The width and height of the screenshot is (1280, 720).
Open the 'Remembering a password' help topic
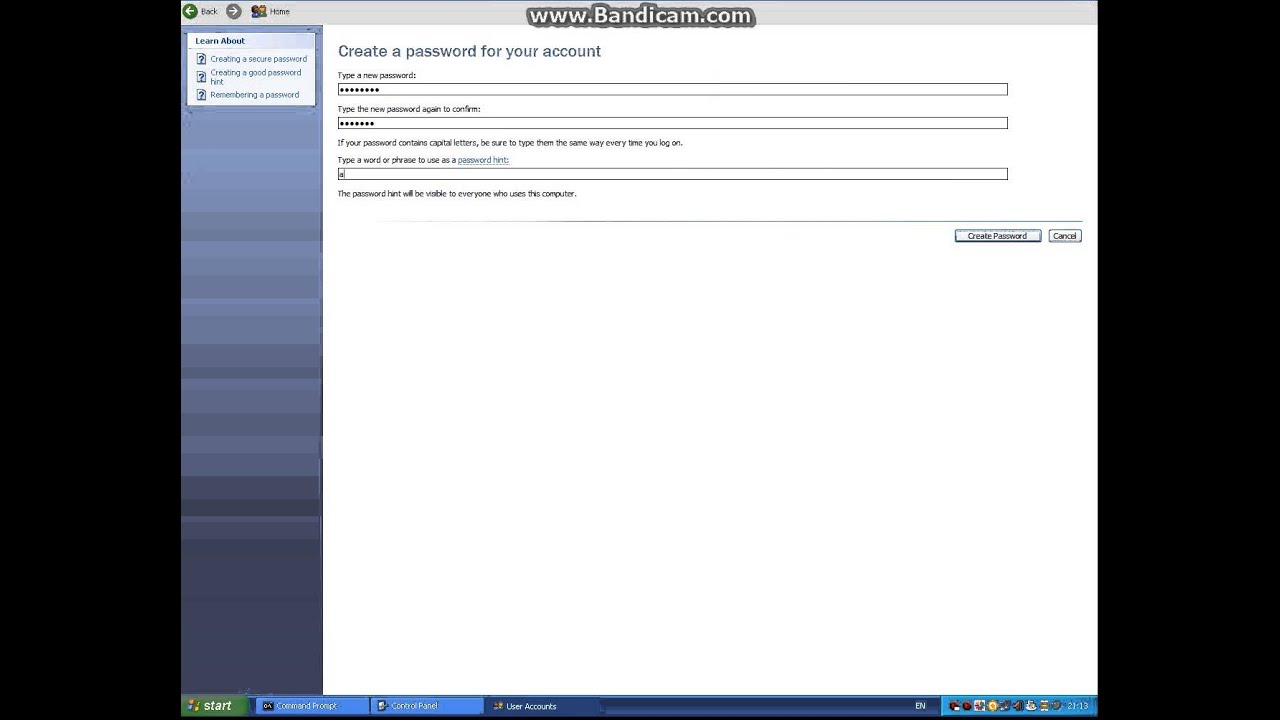pos(254,95)
